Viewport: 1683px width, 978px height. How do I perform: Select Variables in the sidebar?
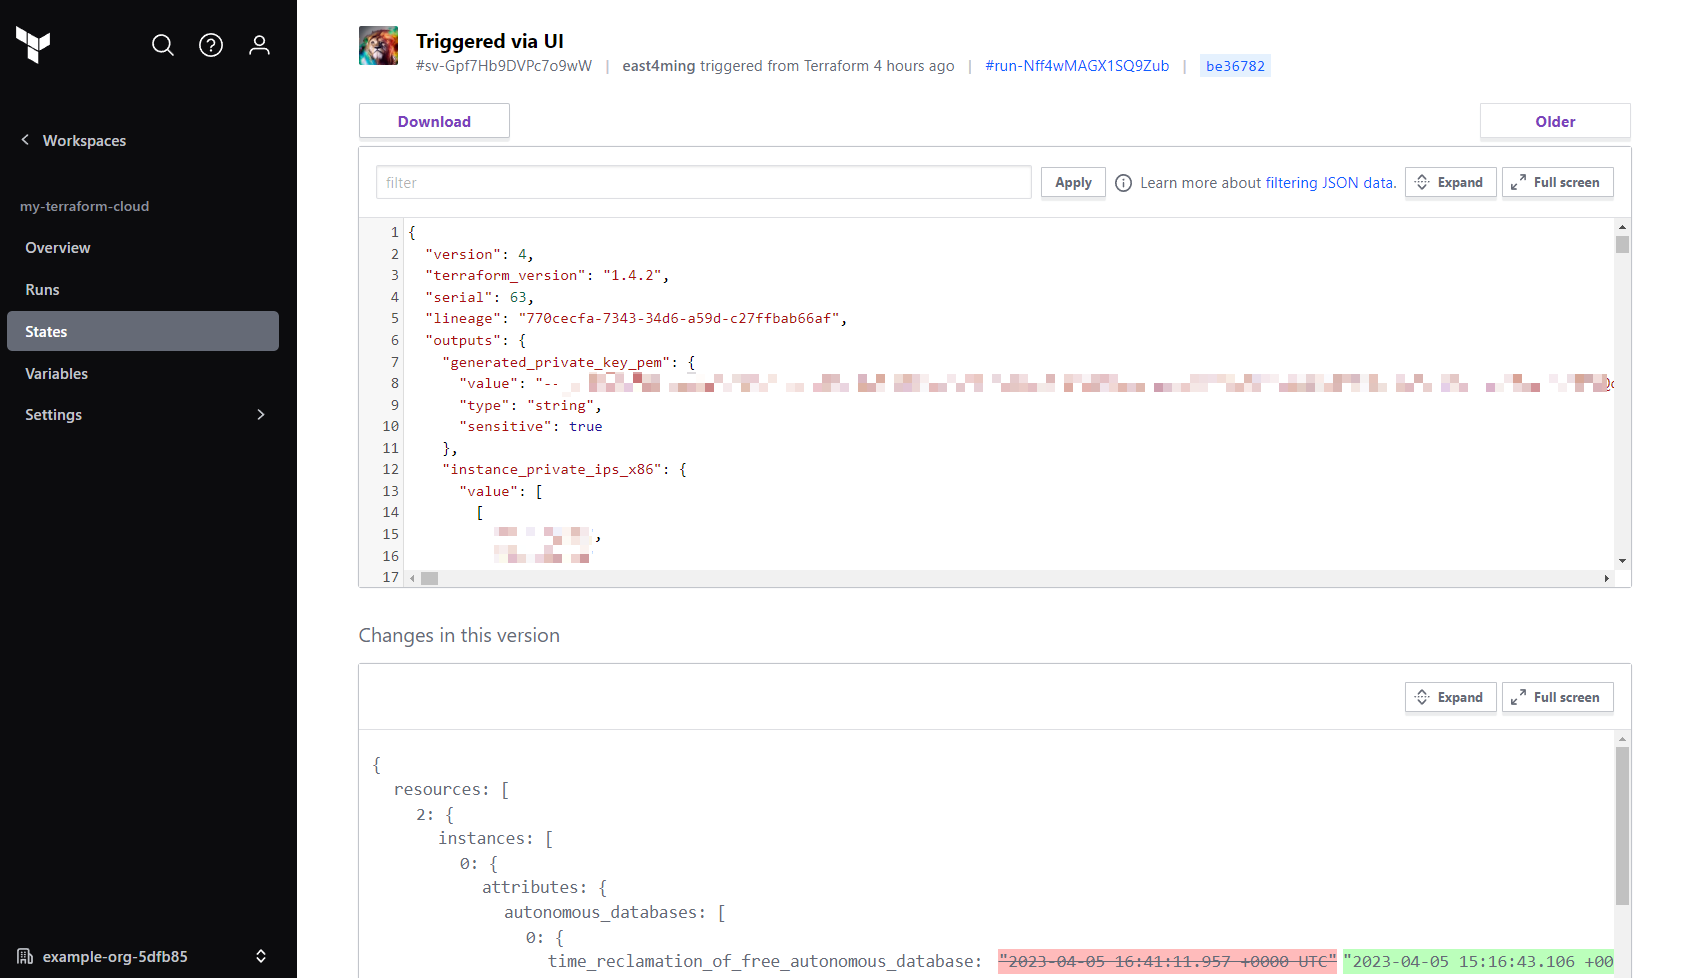[56, 373]
